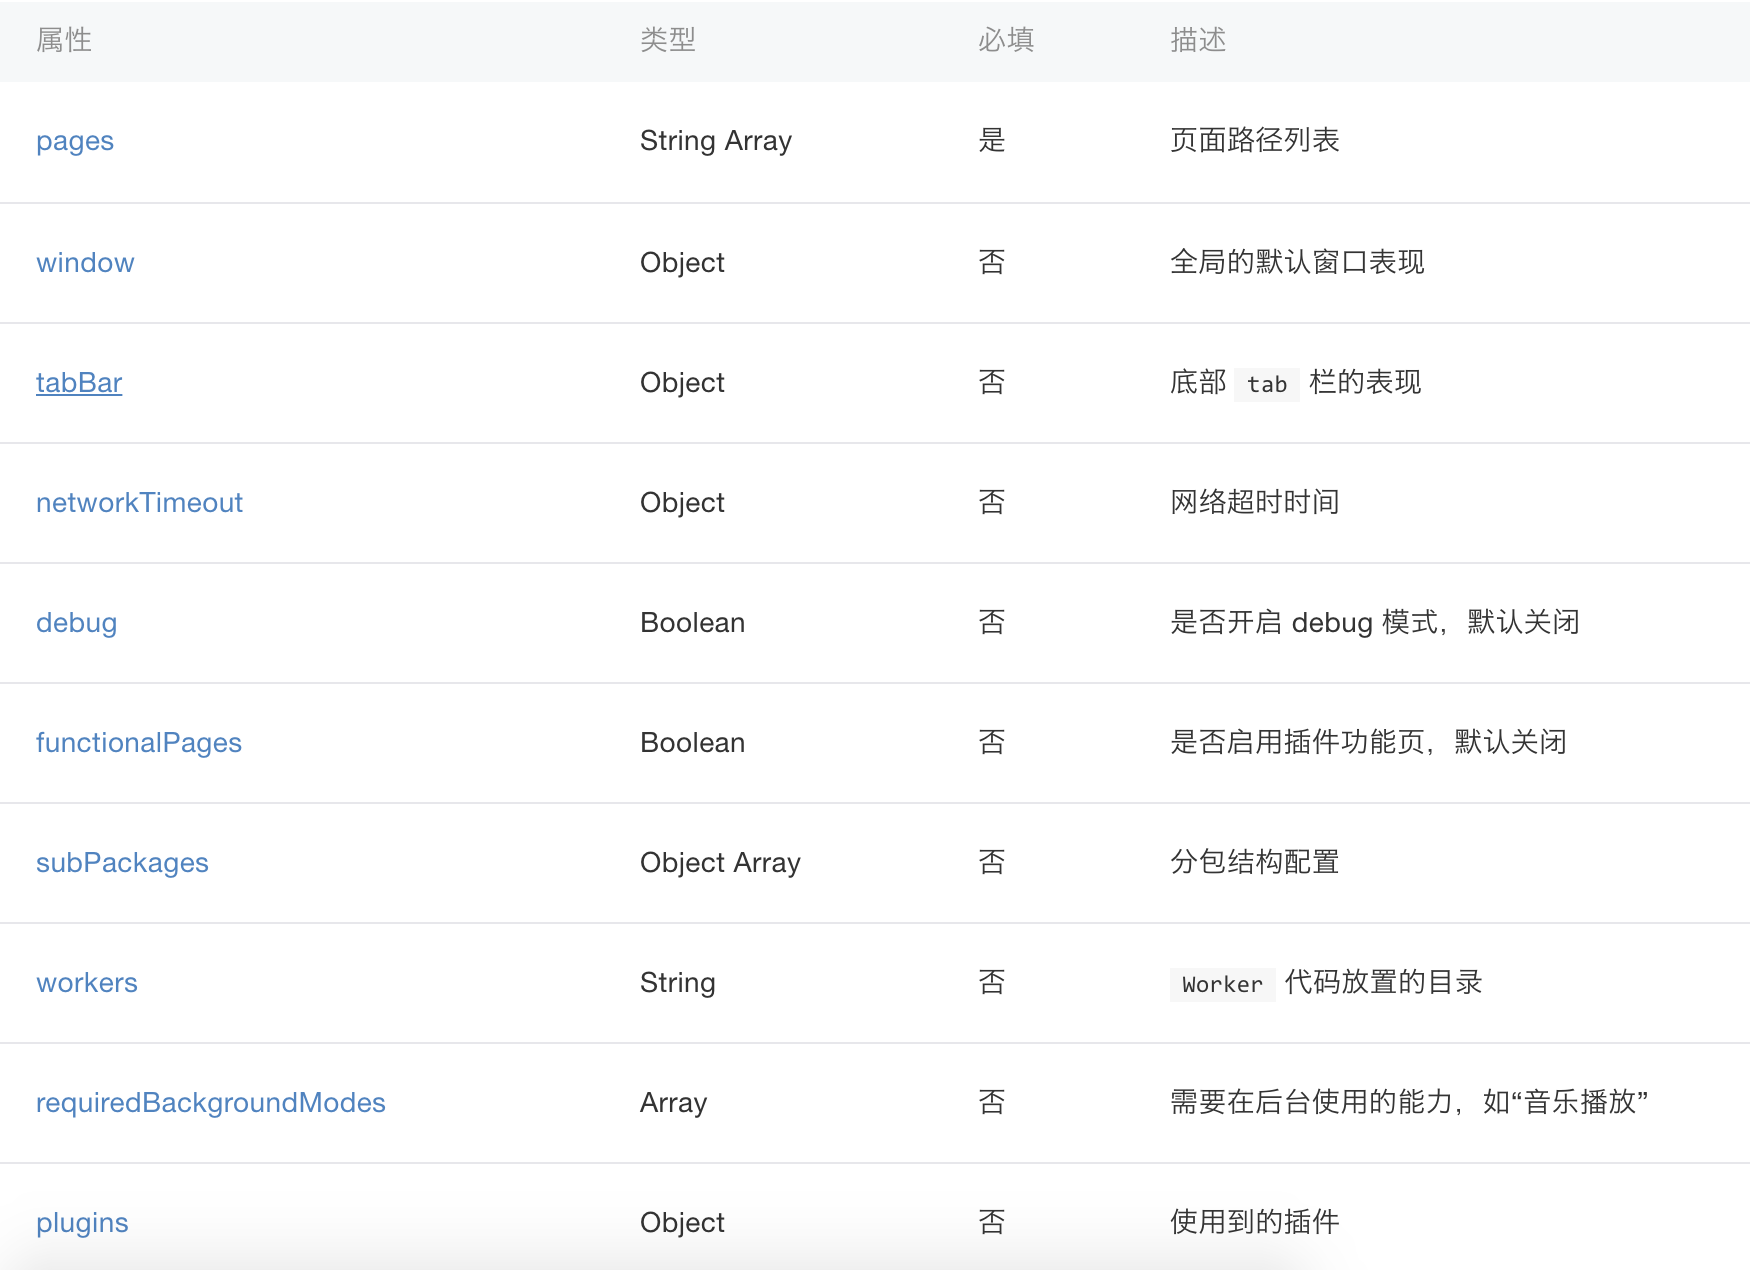Click the 必填 column header
The height and width of the screenshot is (1270, 1750).
point(1005,40)
